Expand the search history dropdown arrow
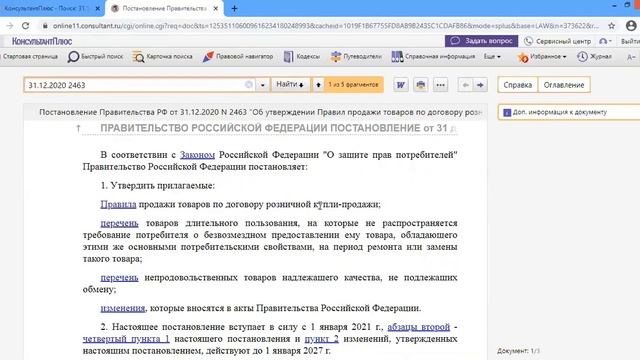Screen dimensions: 640x360 tap(263, 85)
